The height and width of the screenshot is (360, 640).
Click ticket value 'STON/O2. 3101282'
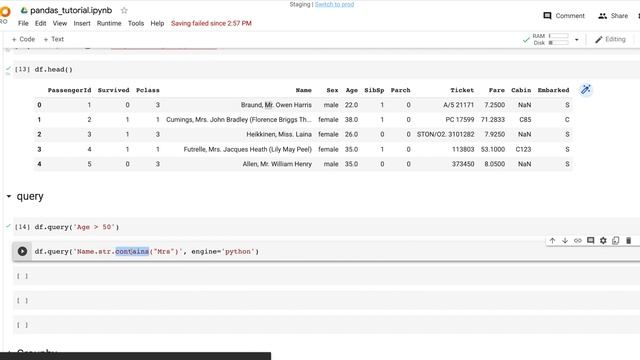[445, 134]
